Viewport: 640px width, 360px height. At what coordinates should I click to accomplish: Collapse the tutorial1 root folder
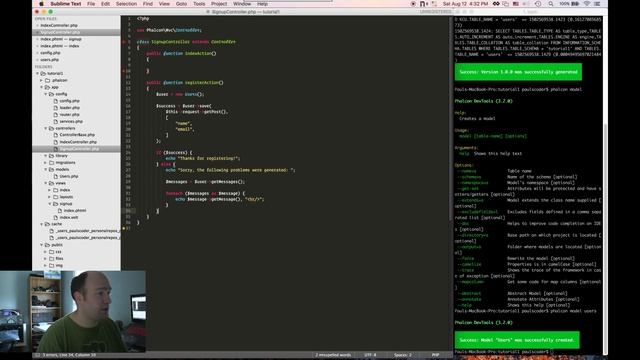pos(38,73)
